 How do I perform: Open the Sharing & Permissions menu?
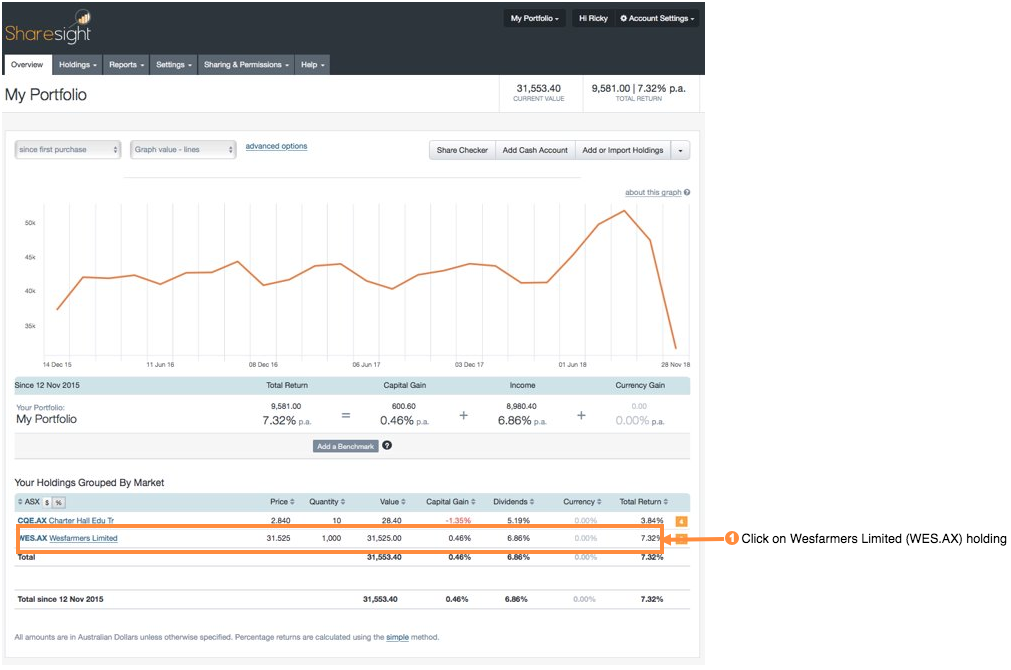(x=246, y=64)
